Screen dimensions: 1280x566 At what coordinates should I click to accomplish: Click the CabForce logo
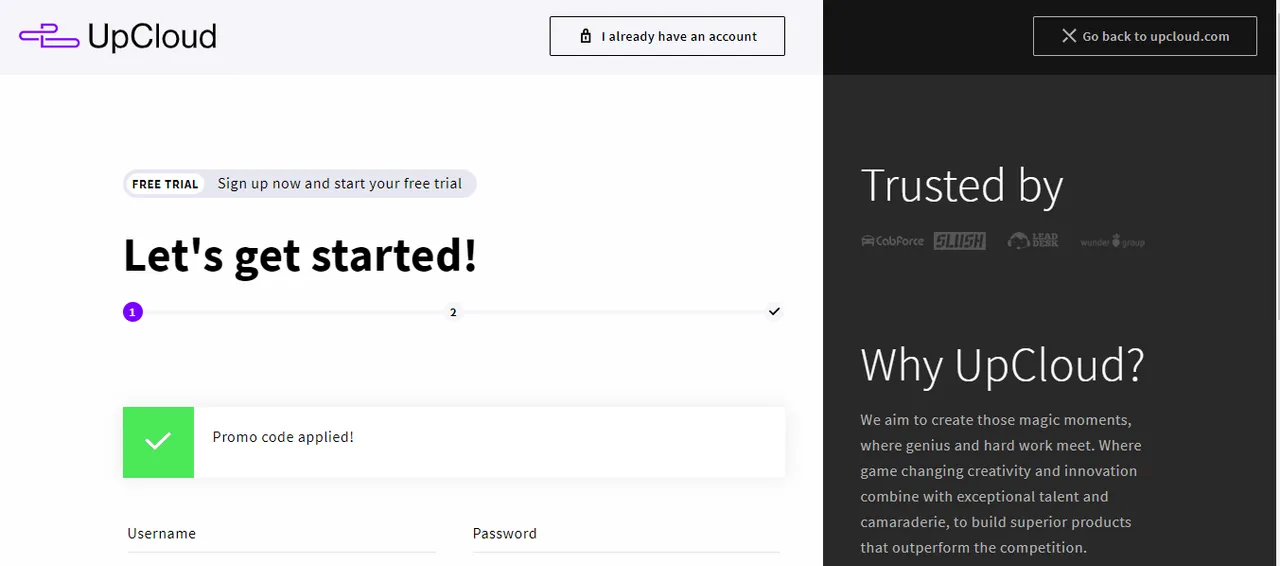[892, 241]
